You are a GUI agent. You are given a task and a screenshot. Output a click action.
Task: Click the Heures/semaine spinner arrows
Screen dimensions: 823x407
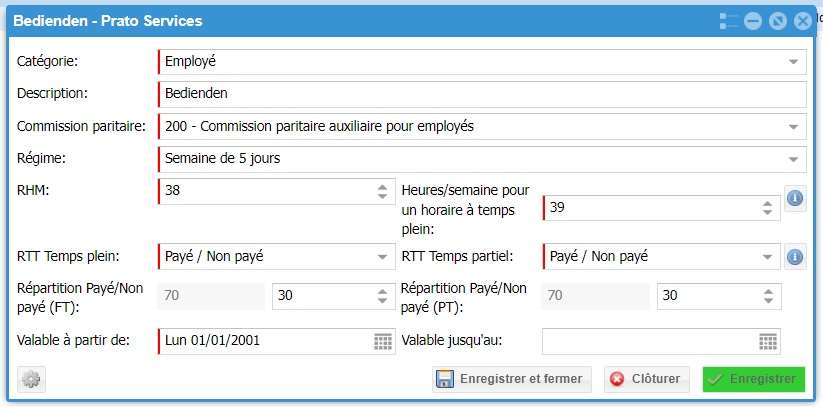pyautogui.click(x=768, y=208)
